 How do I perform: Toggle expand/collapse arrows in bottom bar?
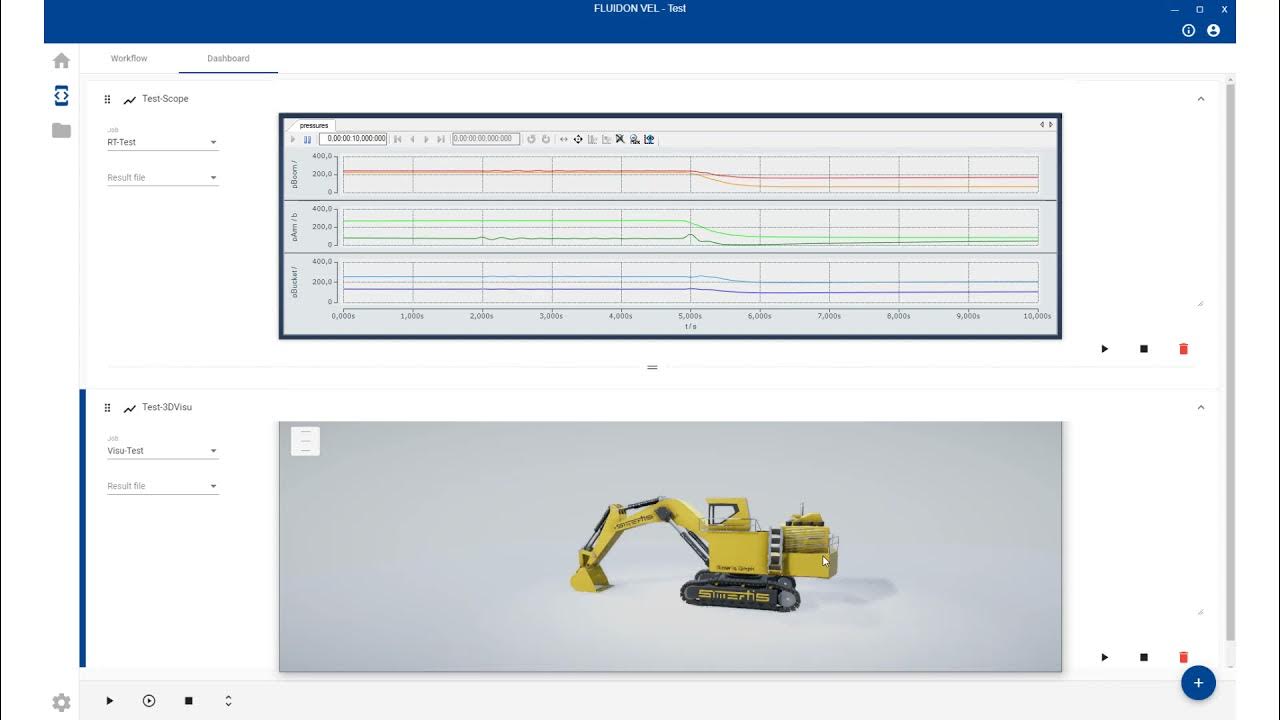(228, 701)
